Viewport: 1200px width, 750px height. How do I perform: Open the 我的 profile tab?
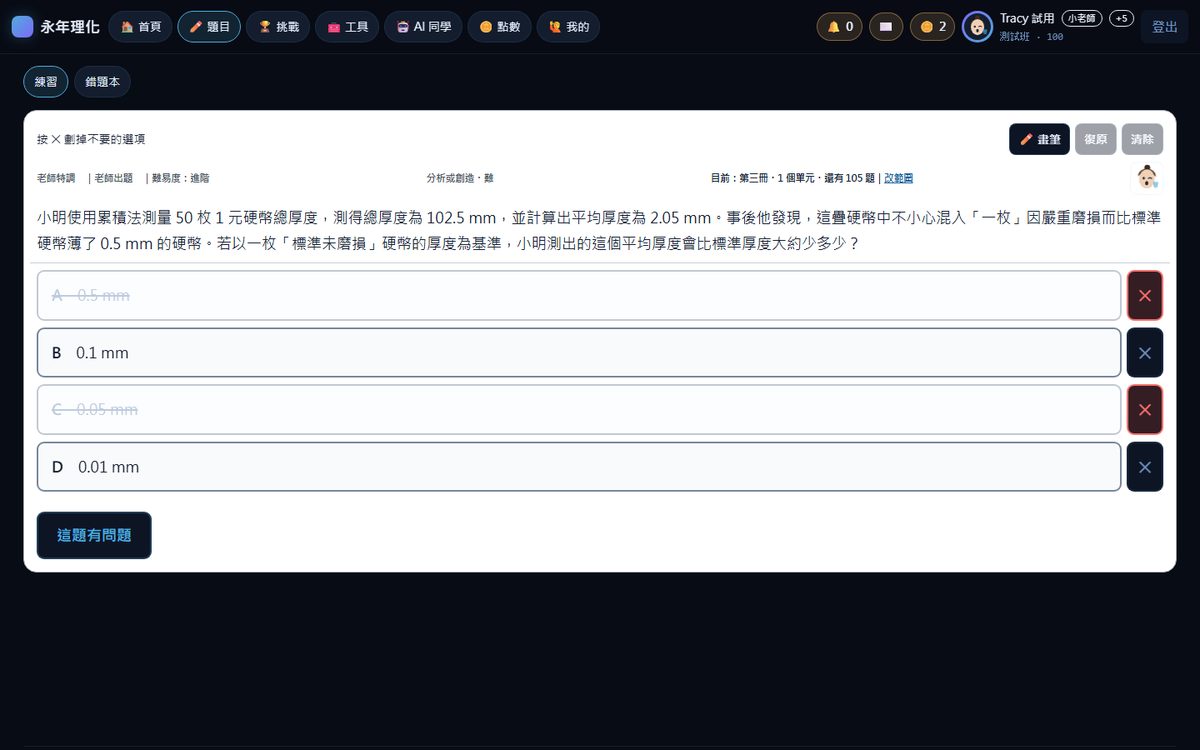[x=568, y=27]
